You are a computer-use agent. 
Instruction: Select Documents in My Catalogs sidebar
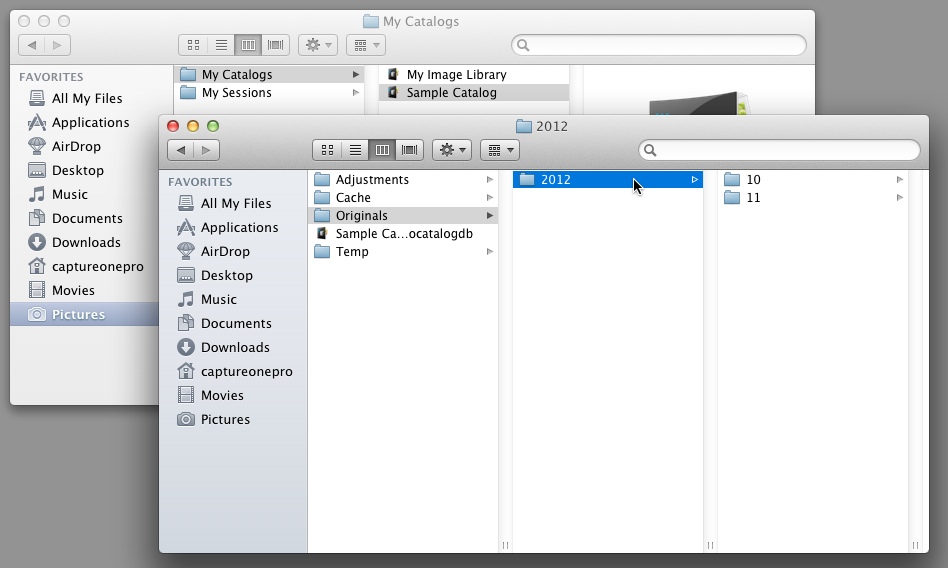pyautogui.click(x=85, y=218)
